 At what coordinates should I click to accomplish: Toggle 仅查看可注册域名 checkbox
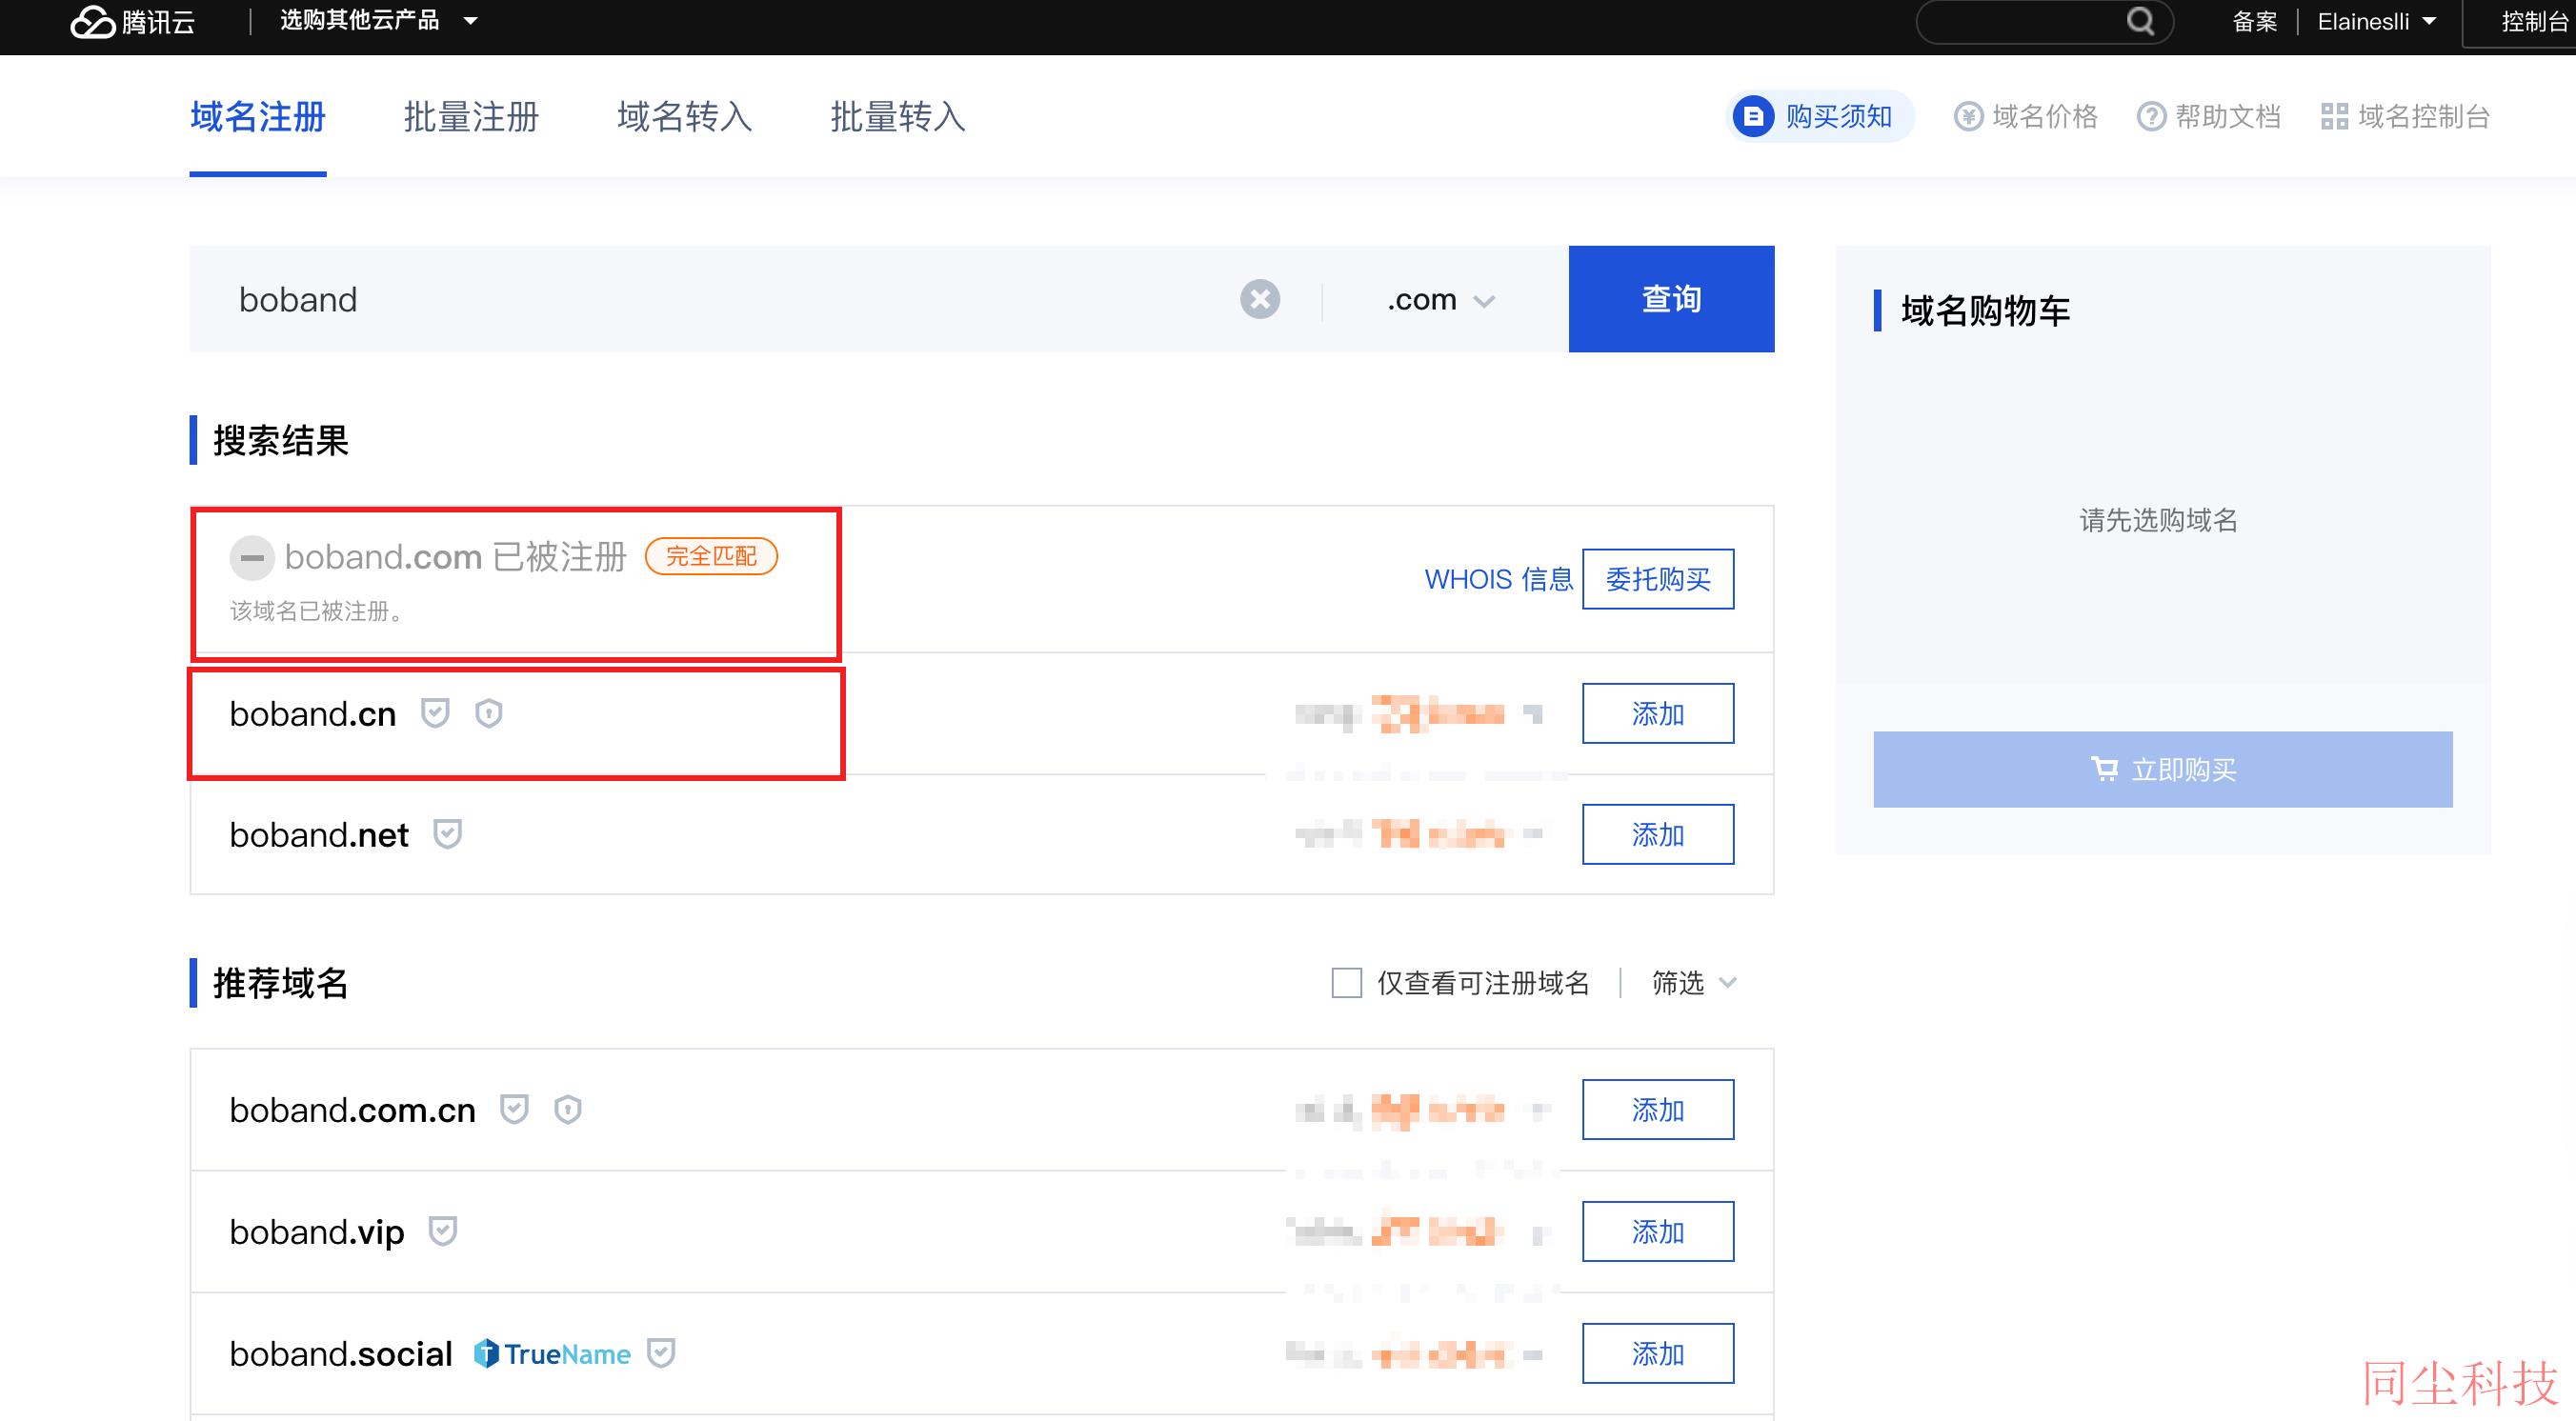coord(1347,983)
